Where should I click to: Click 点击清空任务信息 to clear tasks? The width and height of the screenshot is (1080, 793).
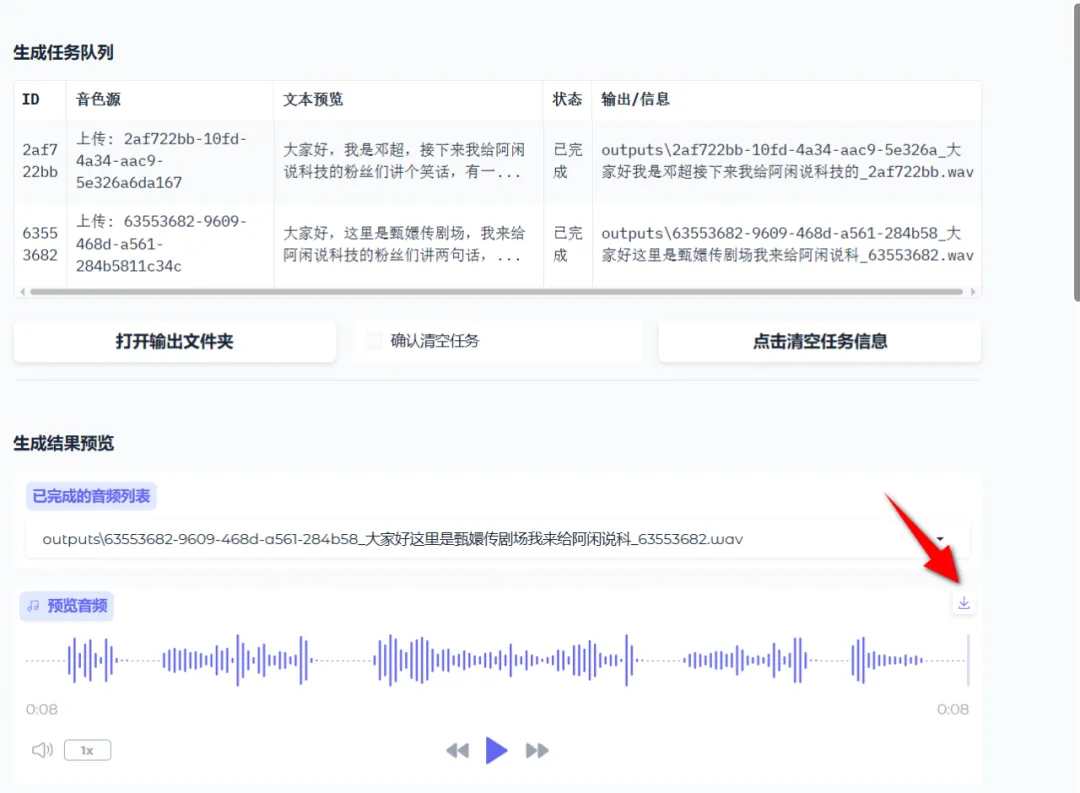(x=819, y=340)
